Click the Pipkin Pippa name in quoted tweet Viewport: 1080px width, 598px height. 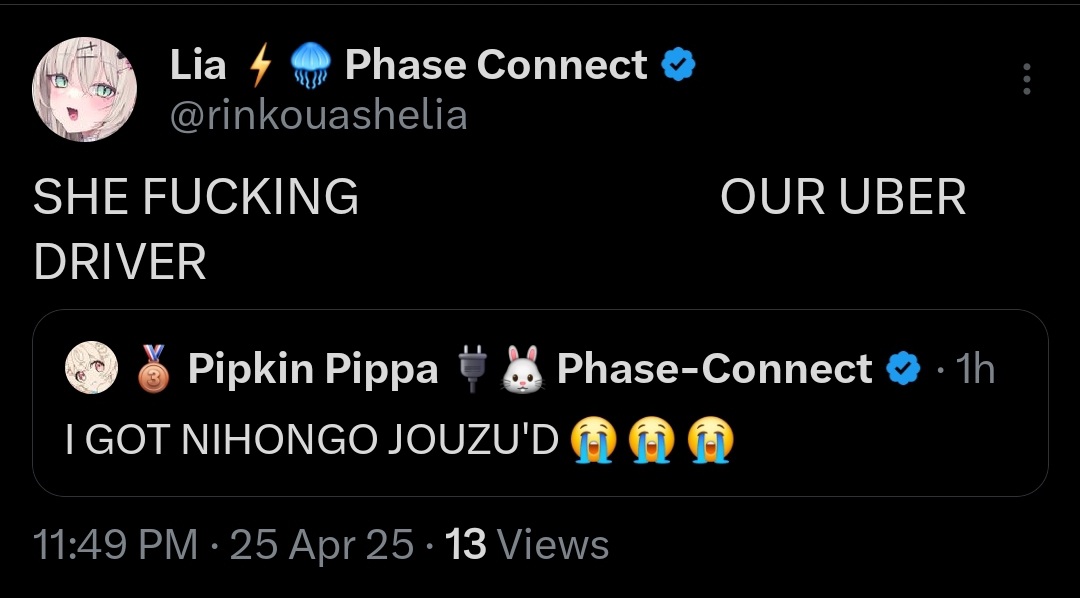point(313,370)
